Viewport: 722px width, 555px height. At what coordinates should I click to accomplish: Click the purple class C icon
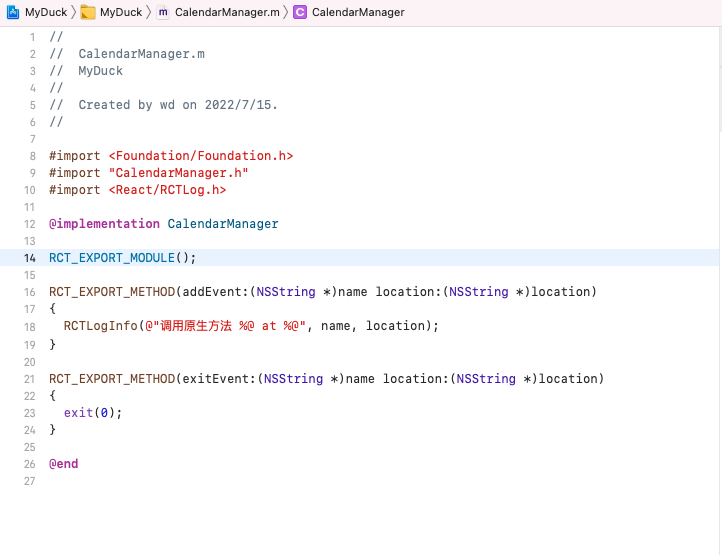[x=300, y=12]
